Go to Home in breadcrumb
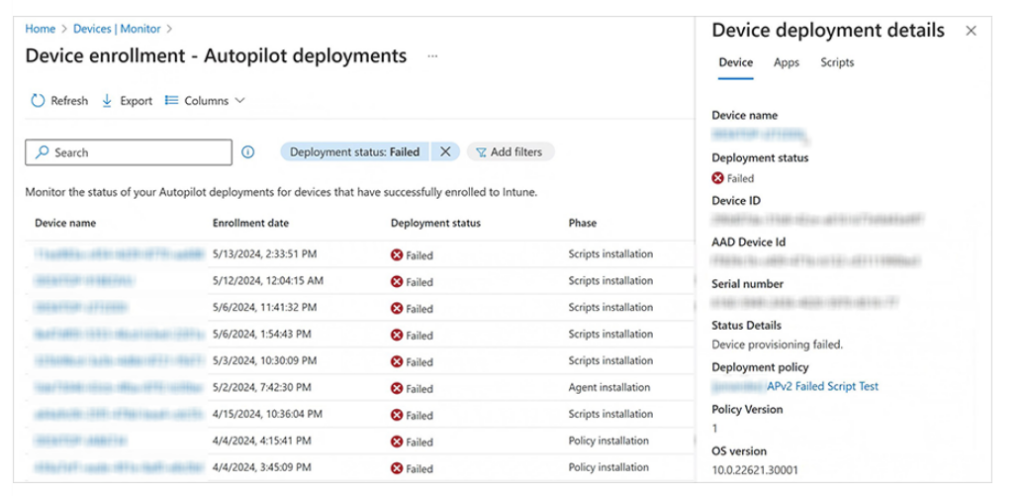This screenshot has width=1024, height=496. (40, 29)
